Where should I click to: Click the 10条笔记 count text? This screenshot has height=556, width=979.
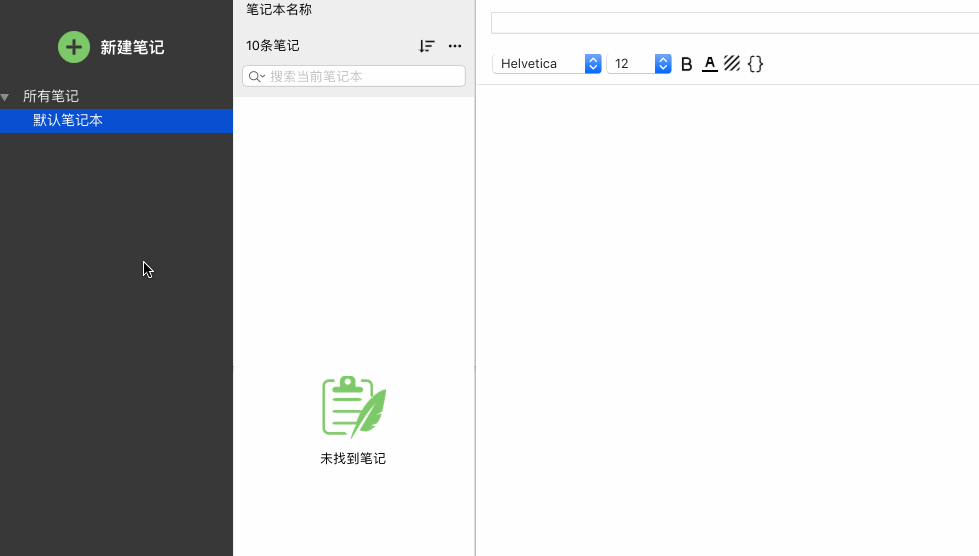pyautogui.click(x=273, y=46)
